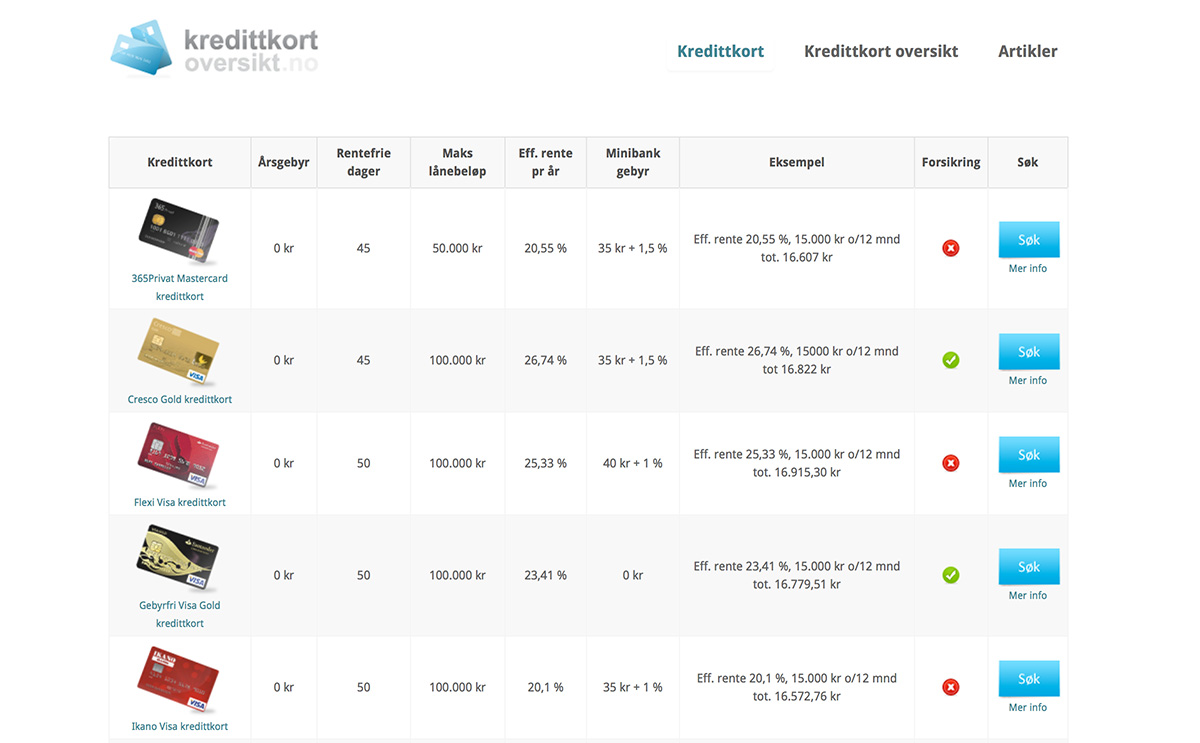Click green insurance checkmark for Gebyrfri Visa Gold

coord(951,575)
